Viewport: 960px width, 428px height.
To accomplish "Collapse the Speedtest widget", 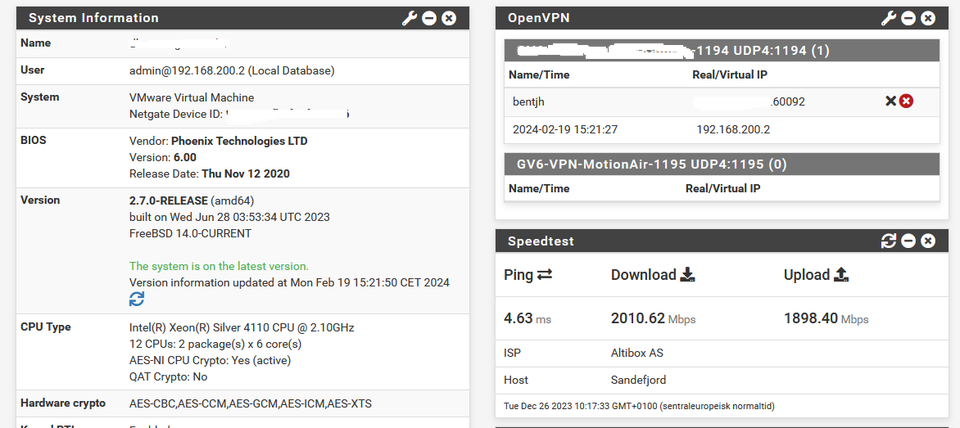I will coord(909,241).
